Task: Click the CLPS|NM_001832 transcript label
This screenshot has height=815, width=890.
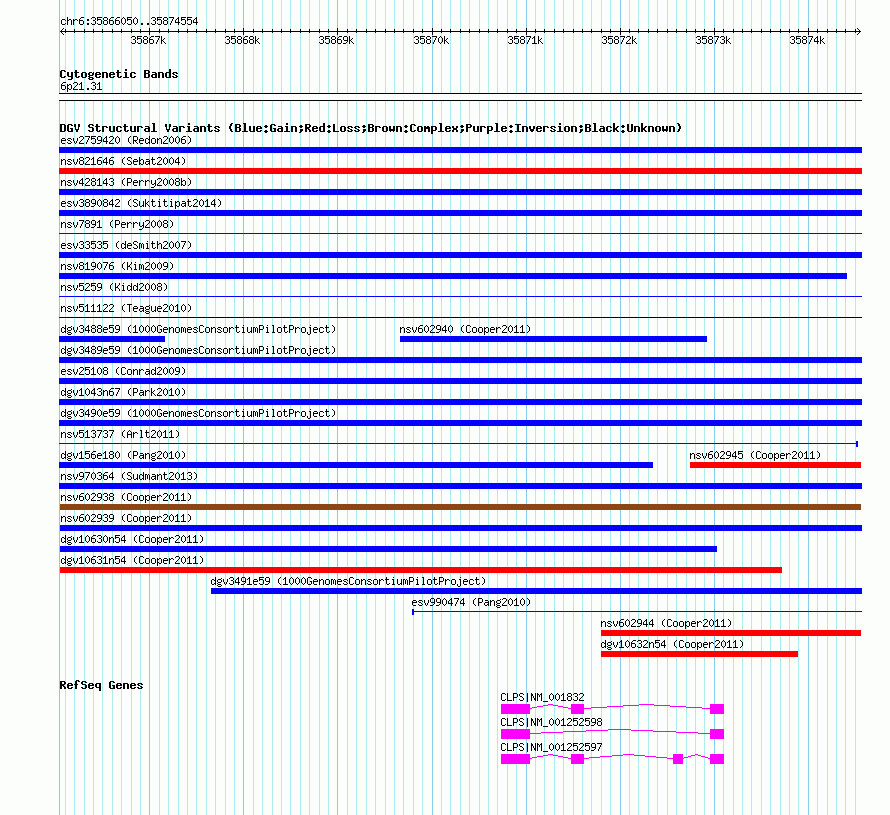Action: click(x=542, y=697)
